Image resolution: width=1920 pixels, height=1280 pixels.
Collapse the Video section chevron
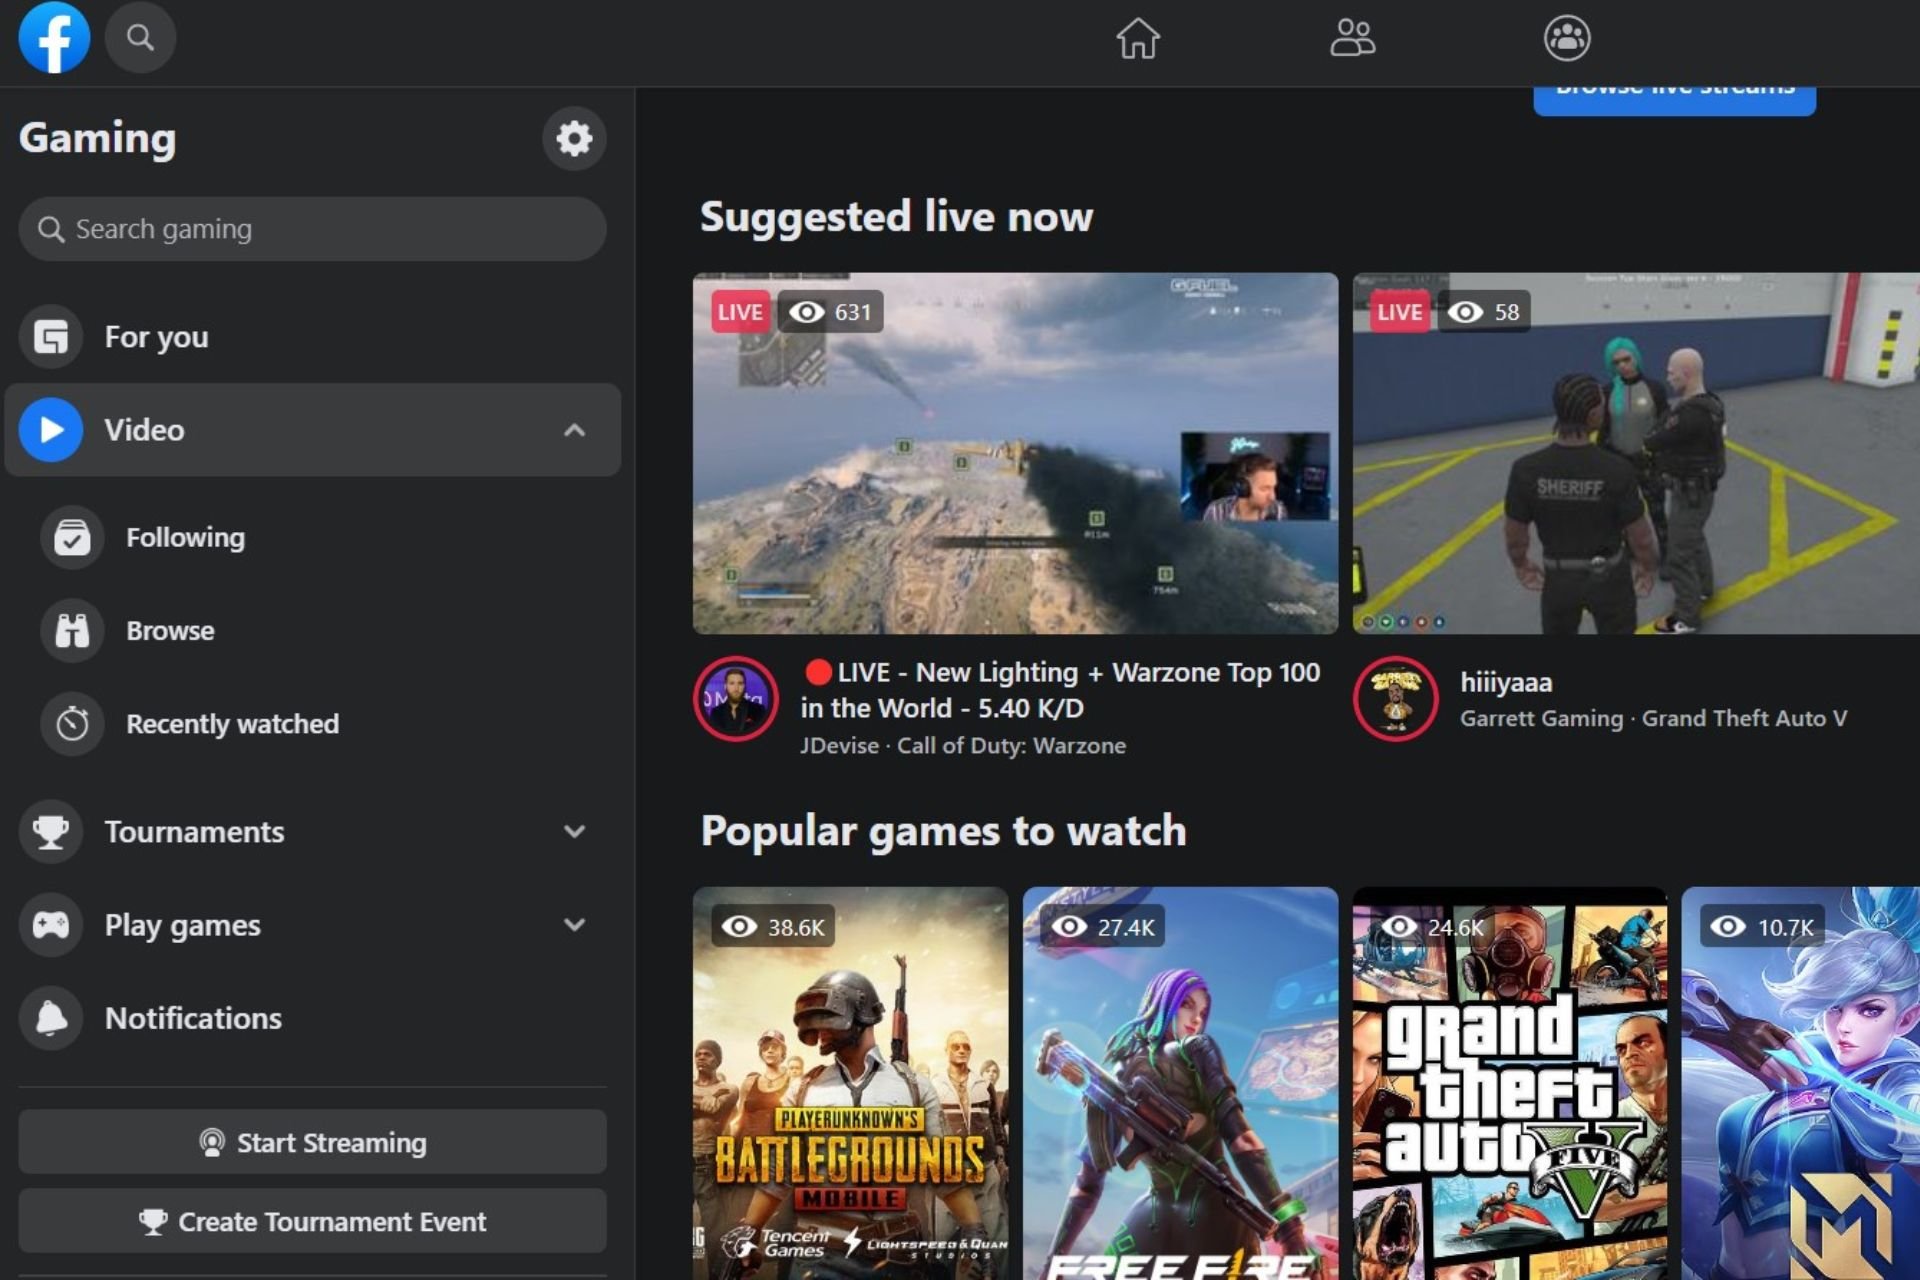point(574,430)
